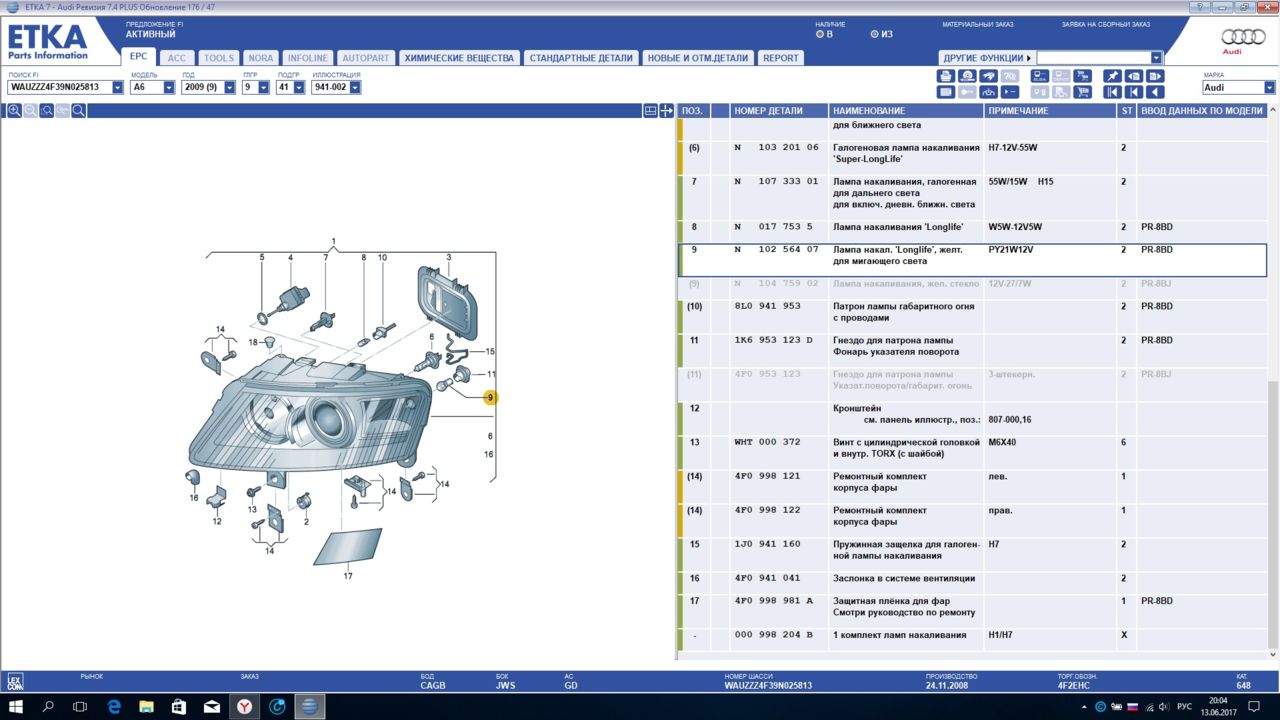
Task: Select the 'ИЗ' availability radio button
Action: coord(875,34)
